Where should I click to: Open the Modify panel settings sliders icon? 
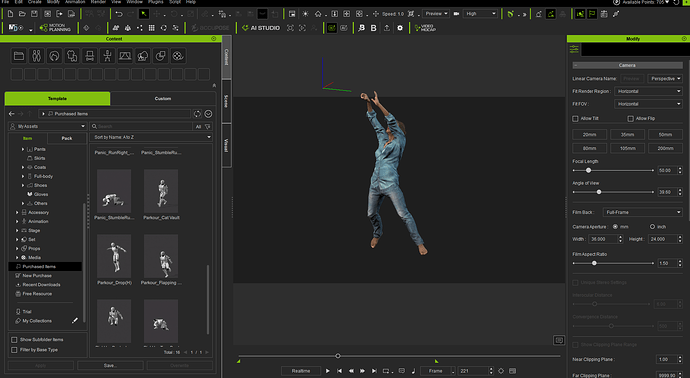[x=574, y=49]
